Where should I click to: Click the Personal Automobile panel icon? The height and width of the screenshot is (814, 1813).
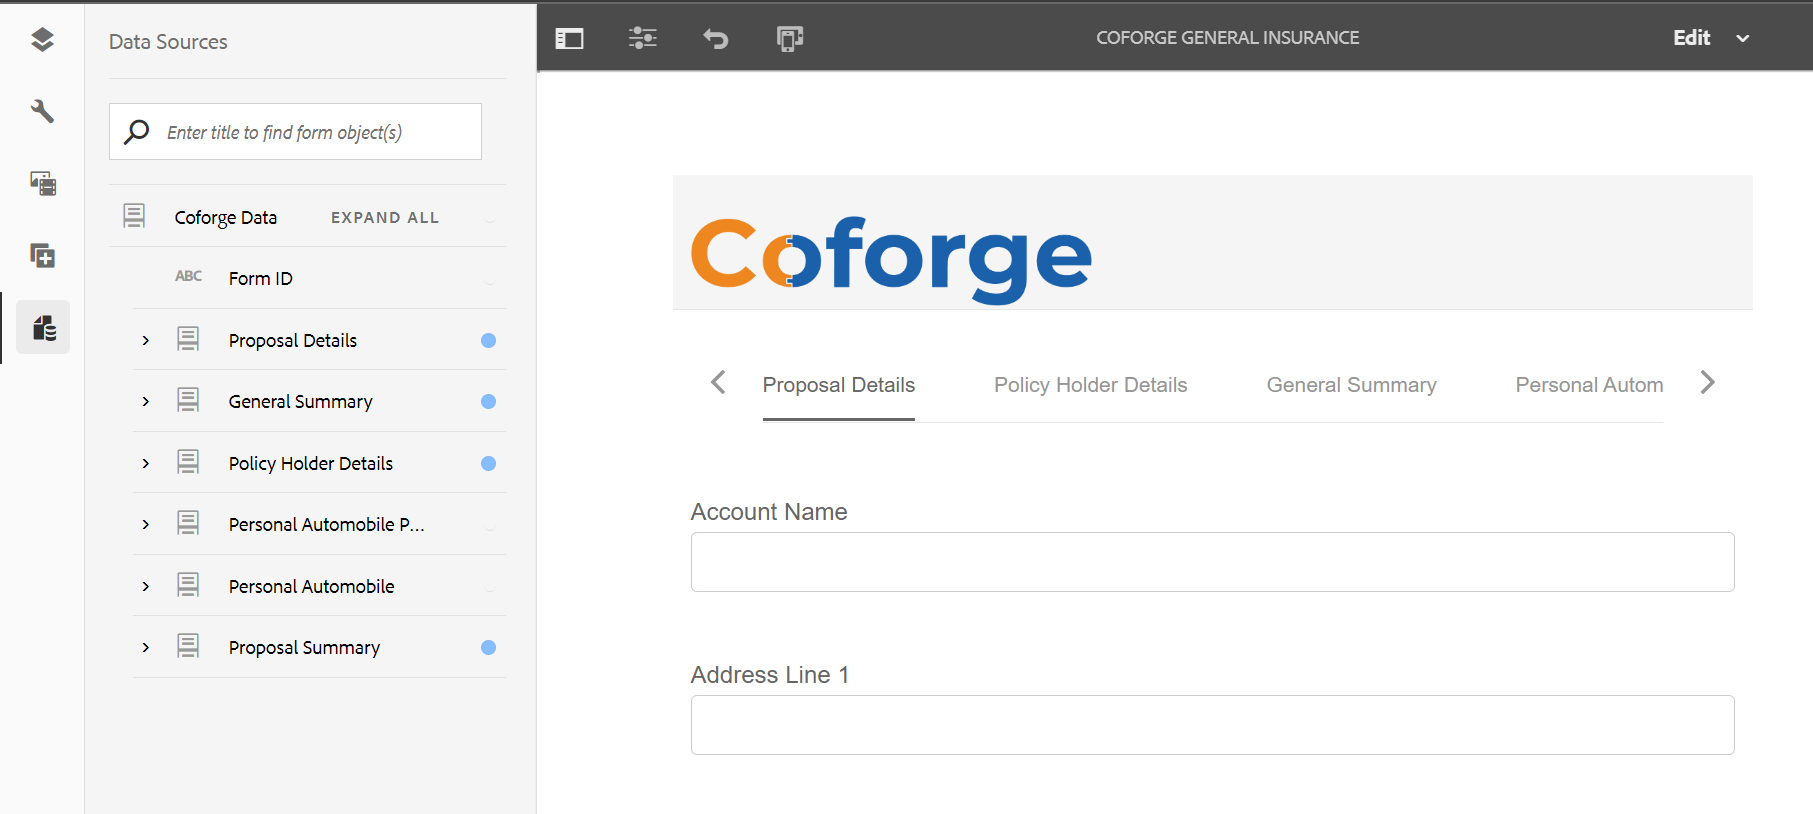(188, 585)
